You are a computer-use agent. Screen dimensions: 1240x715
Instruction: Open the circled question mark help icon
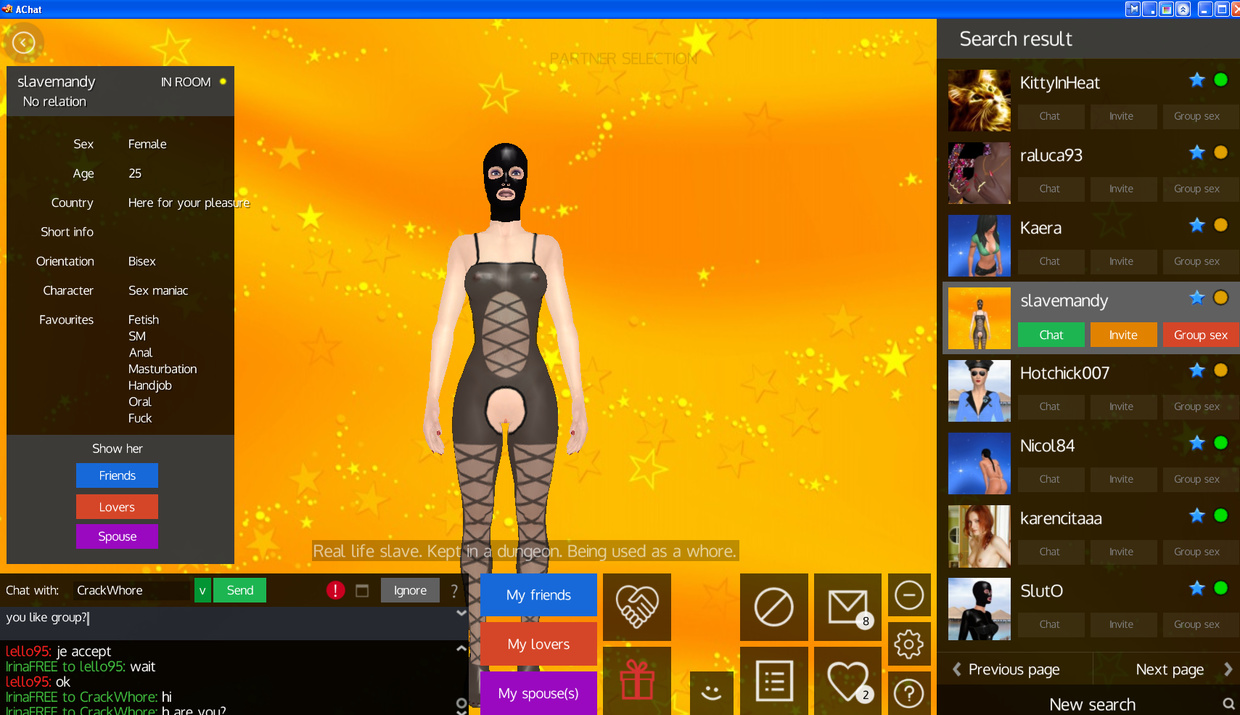pyautogui.click(x=909, y=692)
